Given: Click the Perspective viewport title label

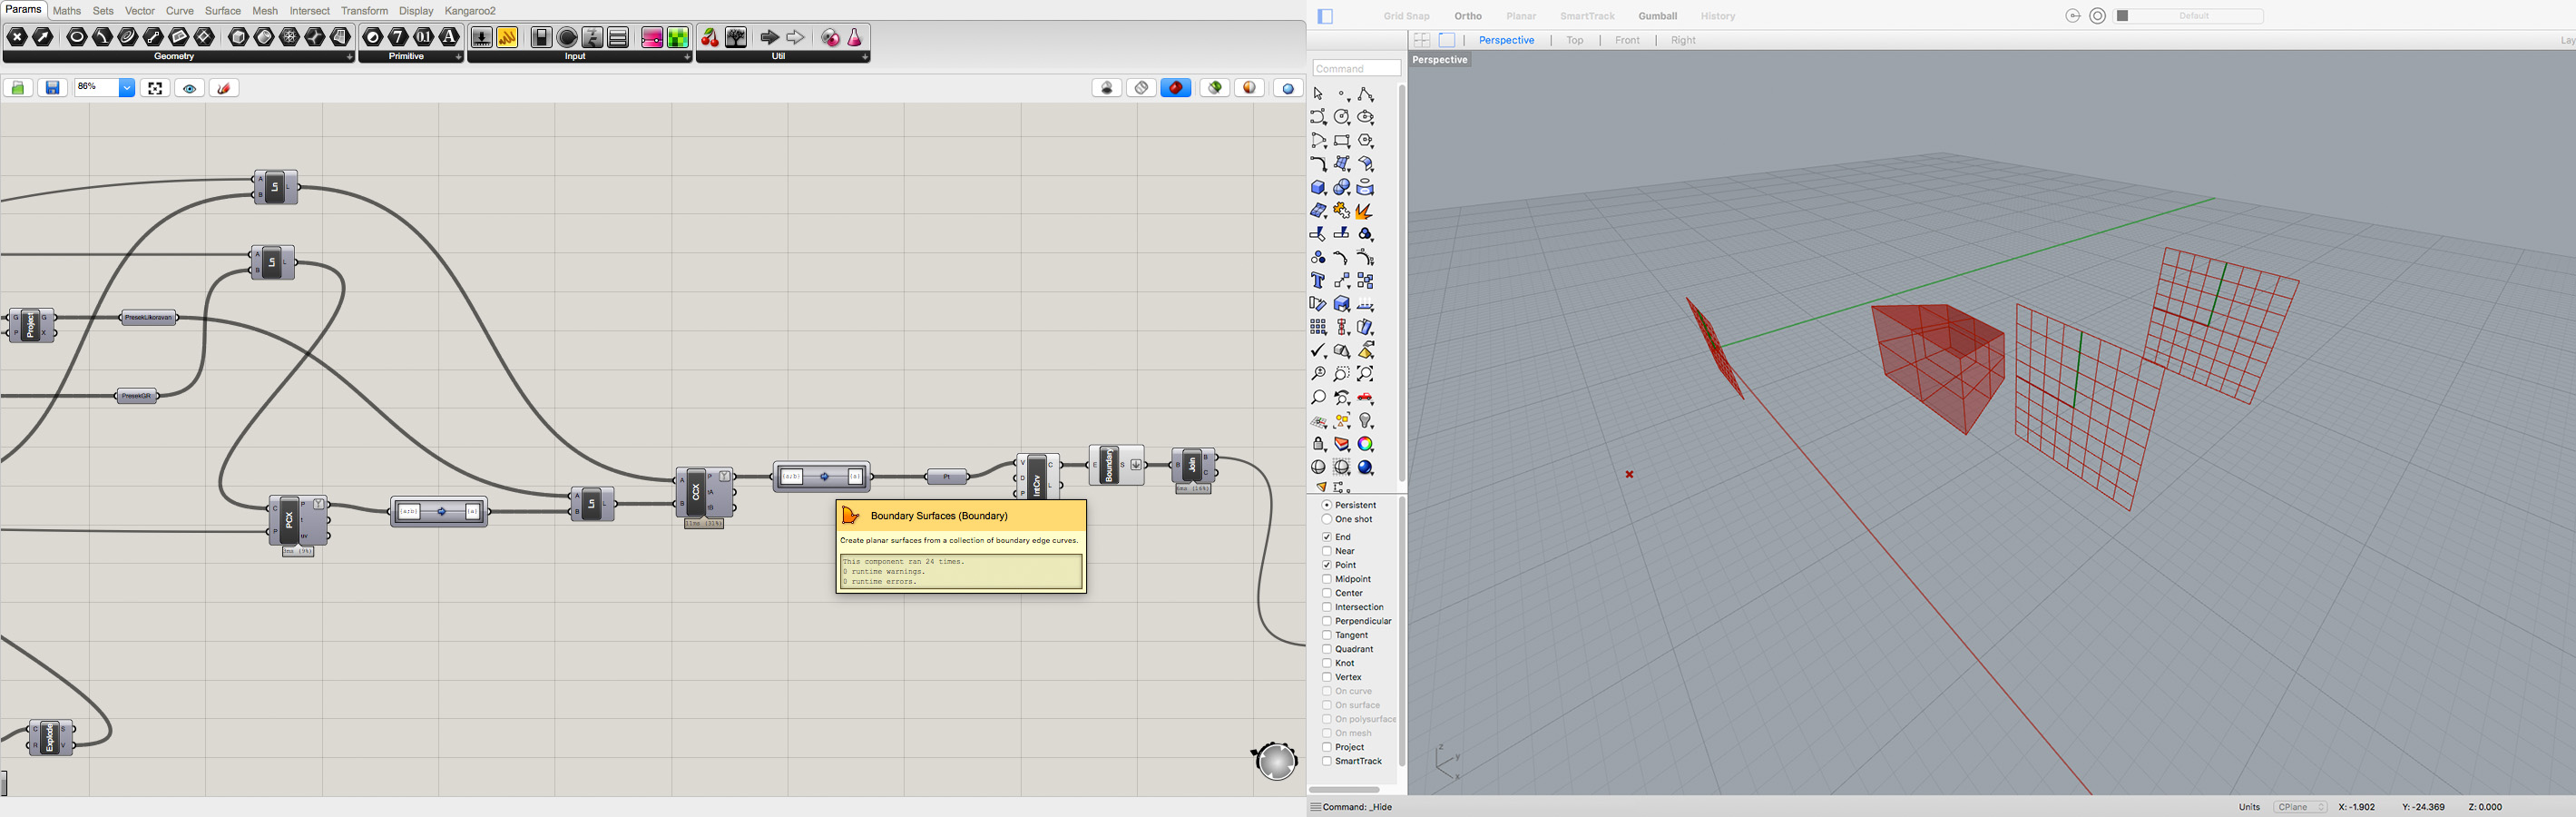Looking at the screenshot, I should pos(1440,60).
